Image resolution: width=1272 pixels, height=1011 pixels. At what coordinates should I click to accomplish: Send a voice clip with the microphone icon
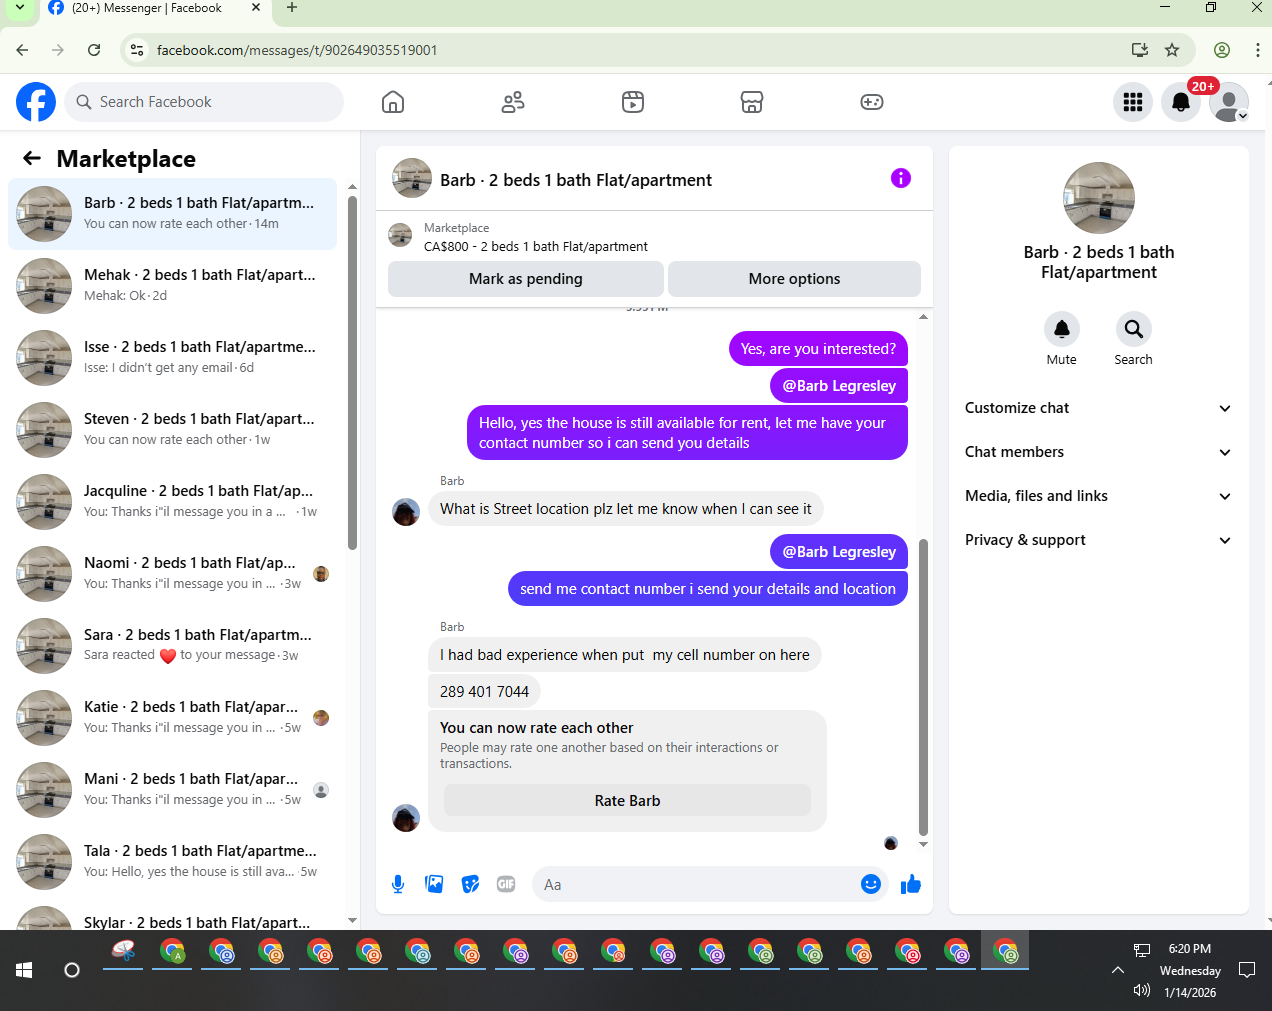pos(398,884)
